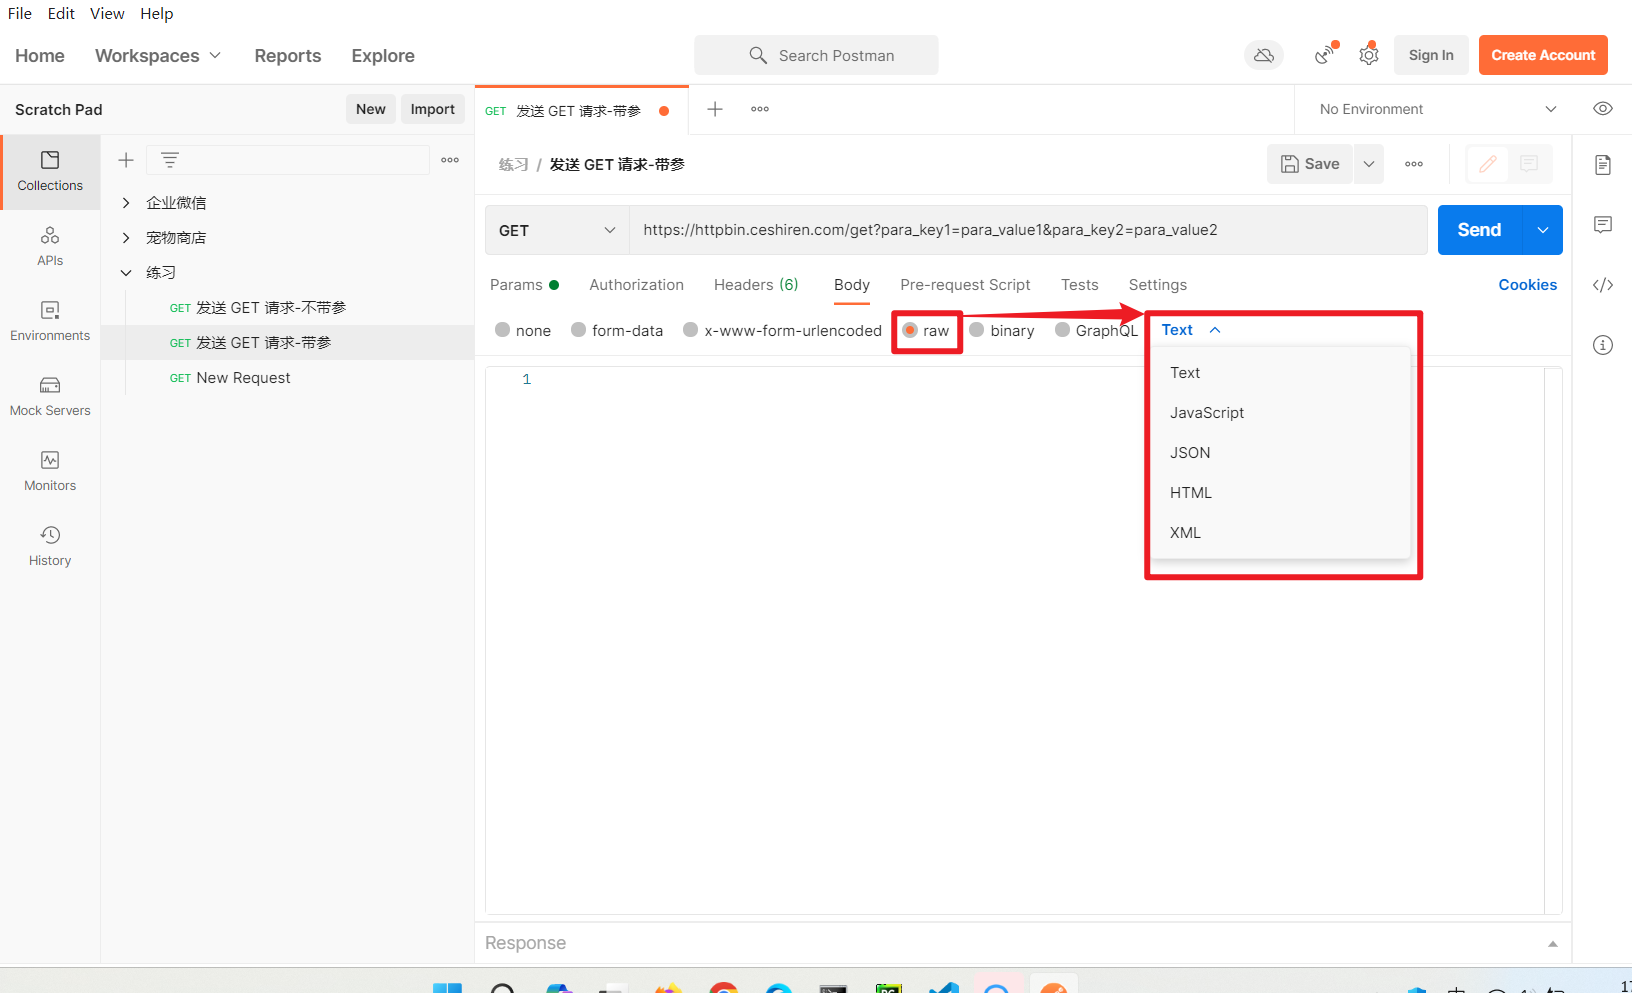Open the comments icon in right sidebar
Screen dimensions: 1632x993
pyautogui.click(x=1603, y=225)
